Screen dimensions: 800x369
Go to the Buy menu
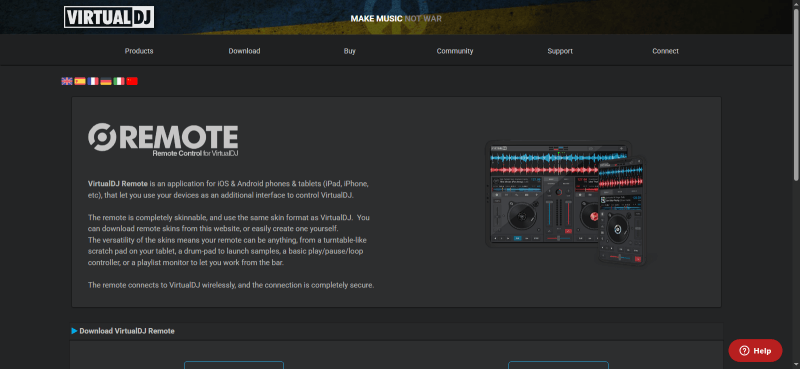point(349,51)
